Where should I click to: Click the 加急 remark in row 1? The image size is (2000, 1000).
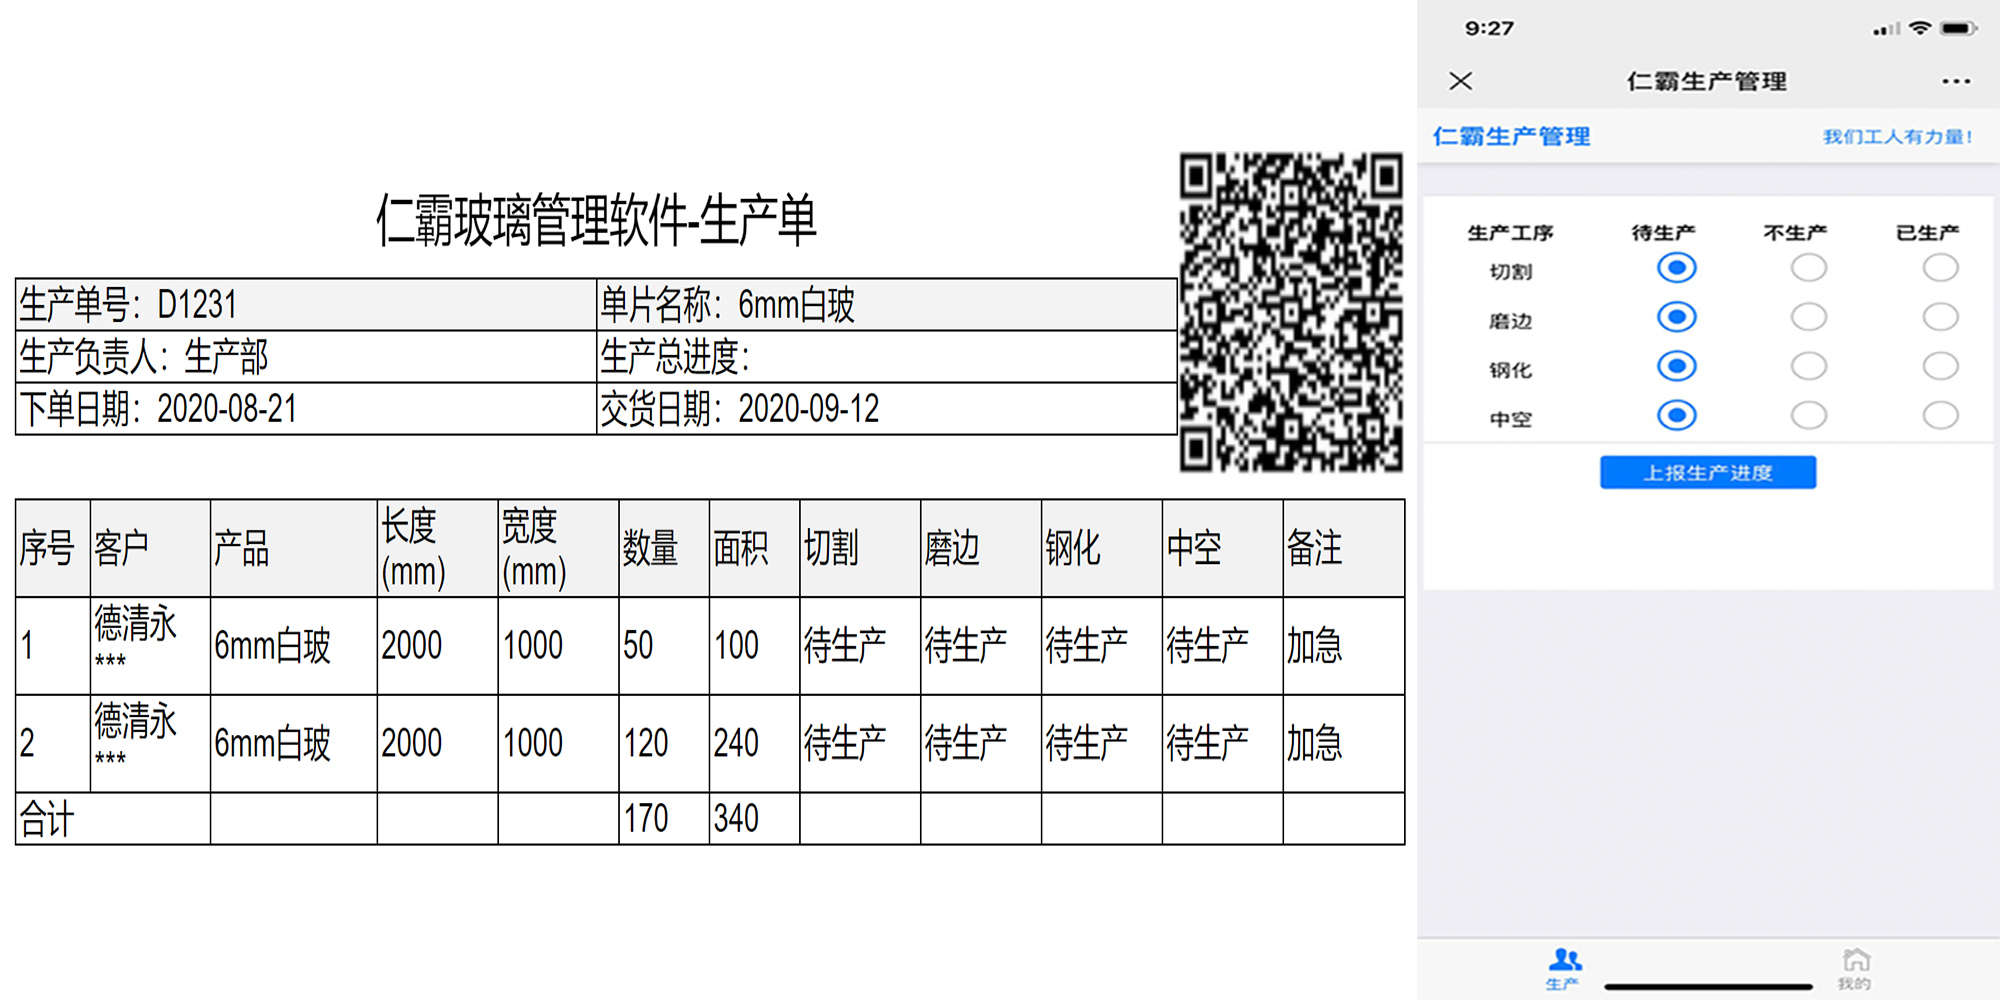tap(1314, 646)
